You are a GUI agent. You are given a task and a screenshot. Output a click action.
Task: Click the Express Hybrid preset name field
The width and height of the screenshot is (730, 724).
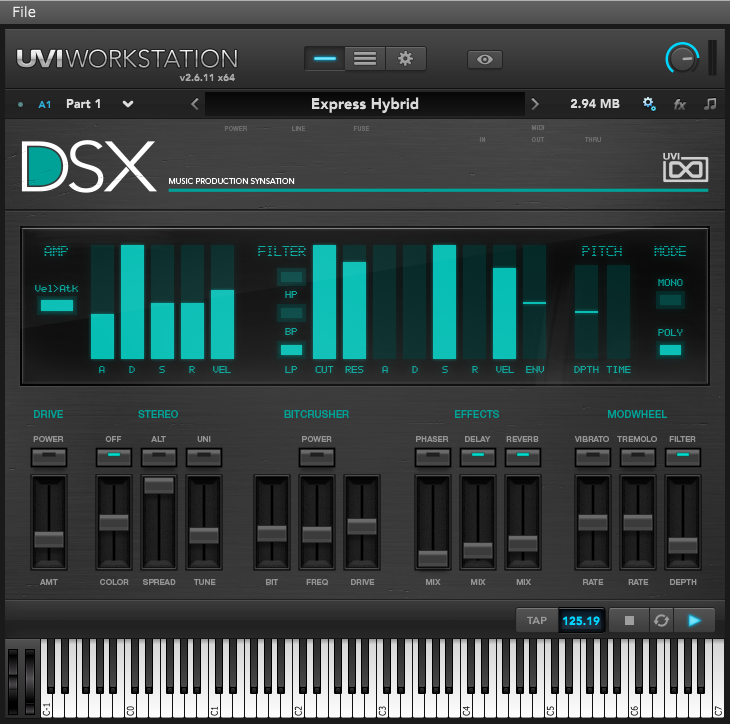[x=365, y=104]
